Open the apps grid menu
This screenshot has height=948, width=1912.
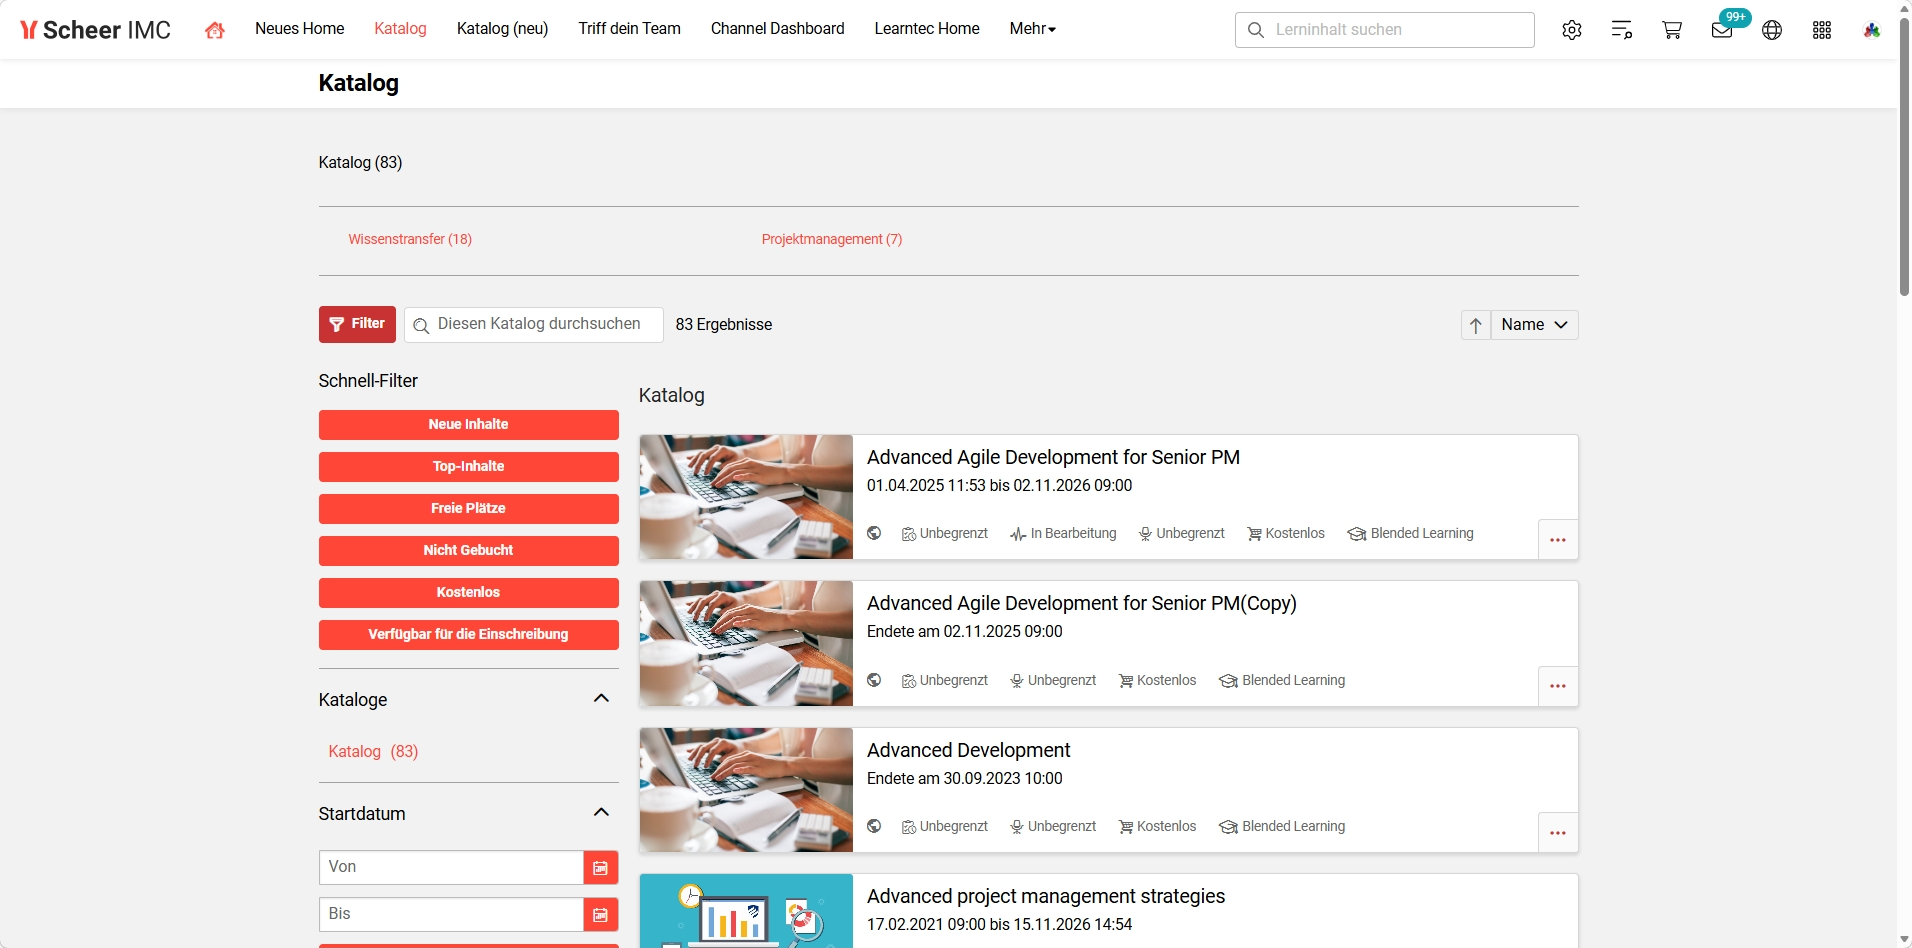(x=1822, y=30)
